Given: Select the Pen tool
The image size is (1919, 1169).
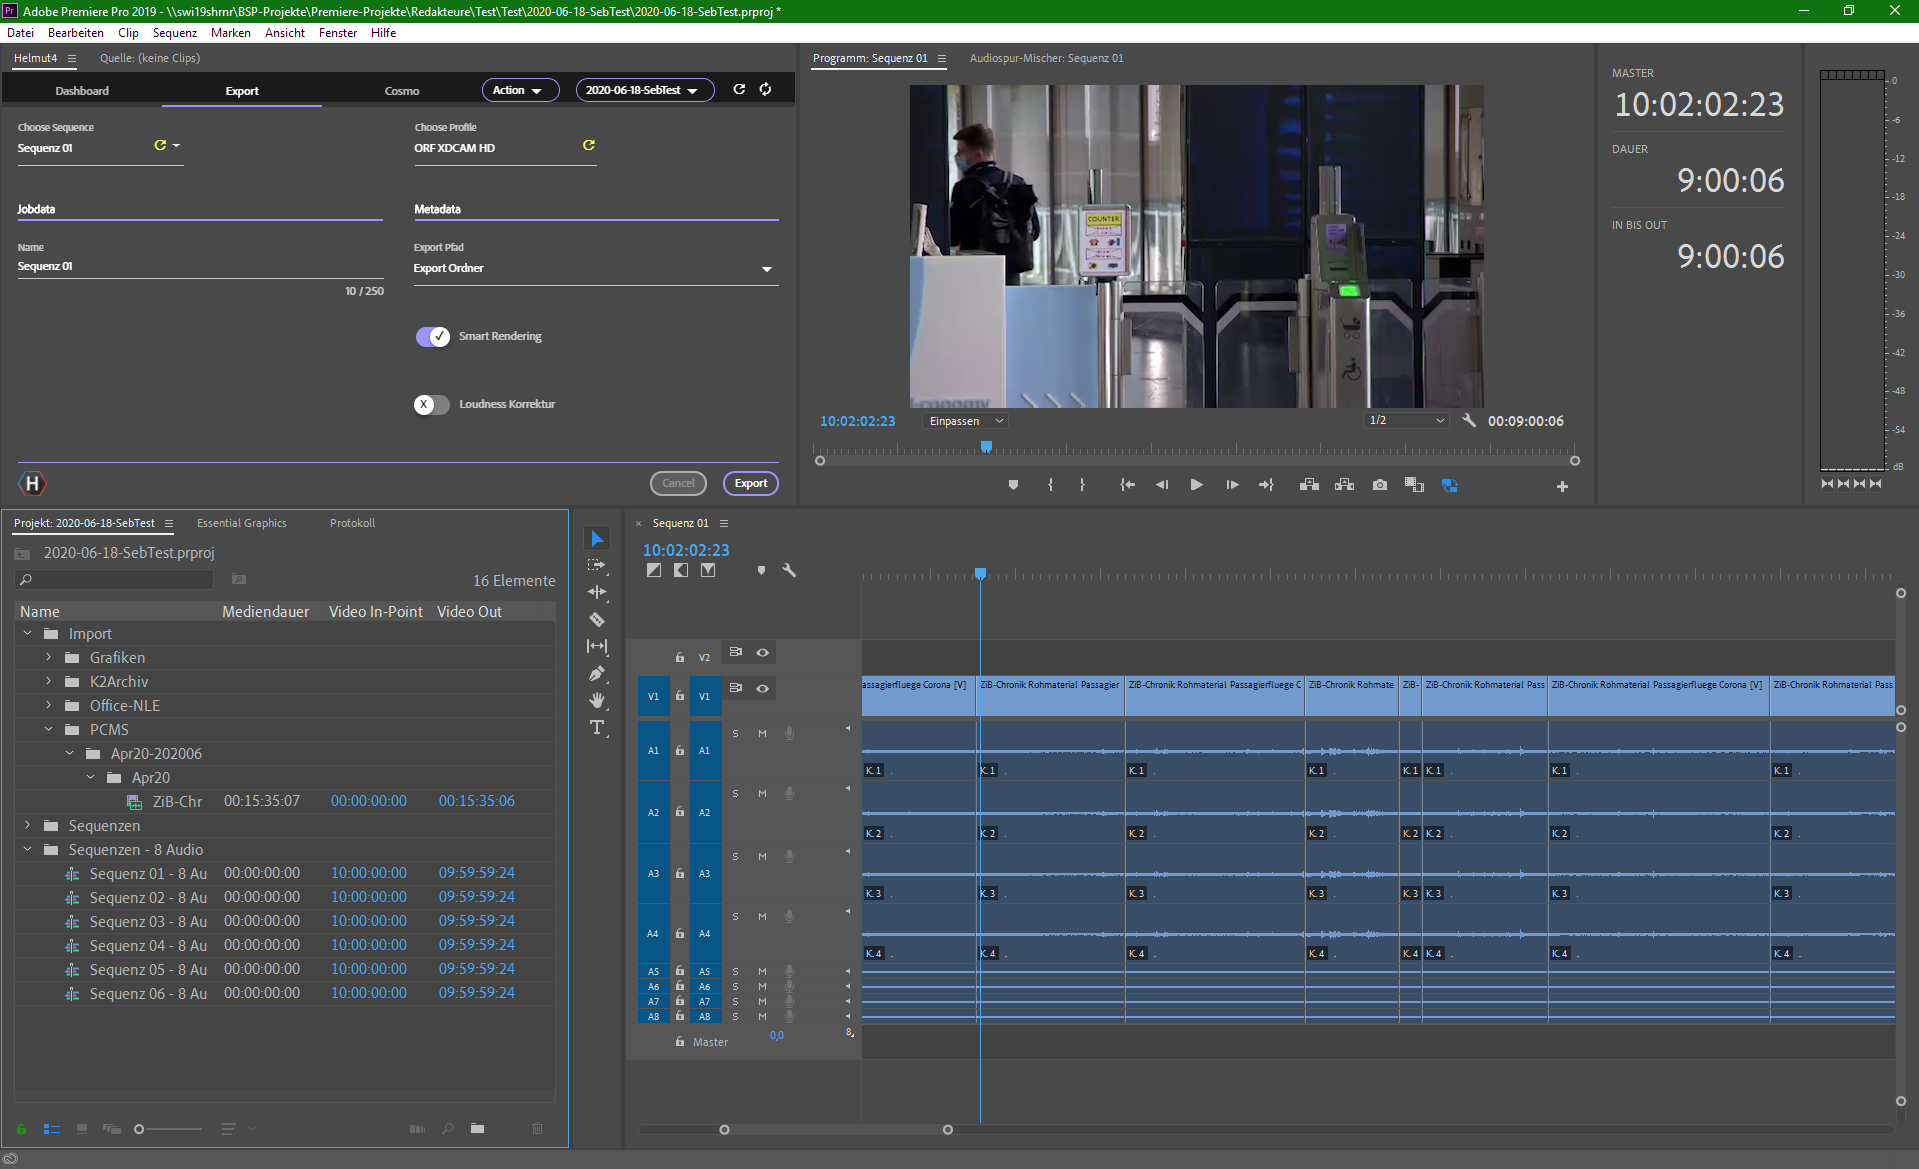Looking at the screenshot, I should click(x=597, y=674).
